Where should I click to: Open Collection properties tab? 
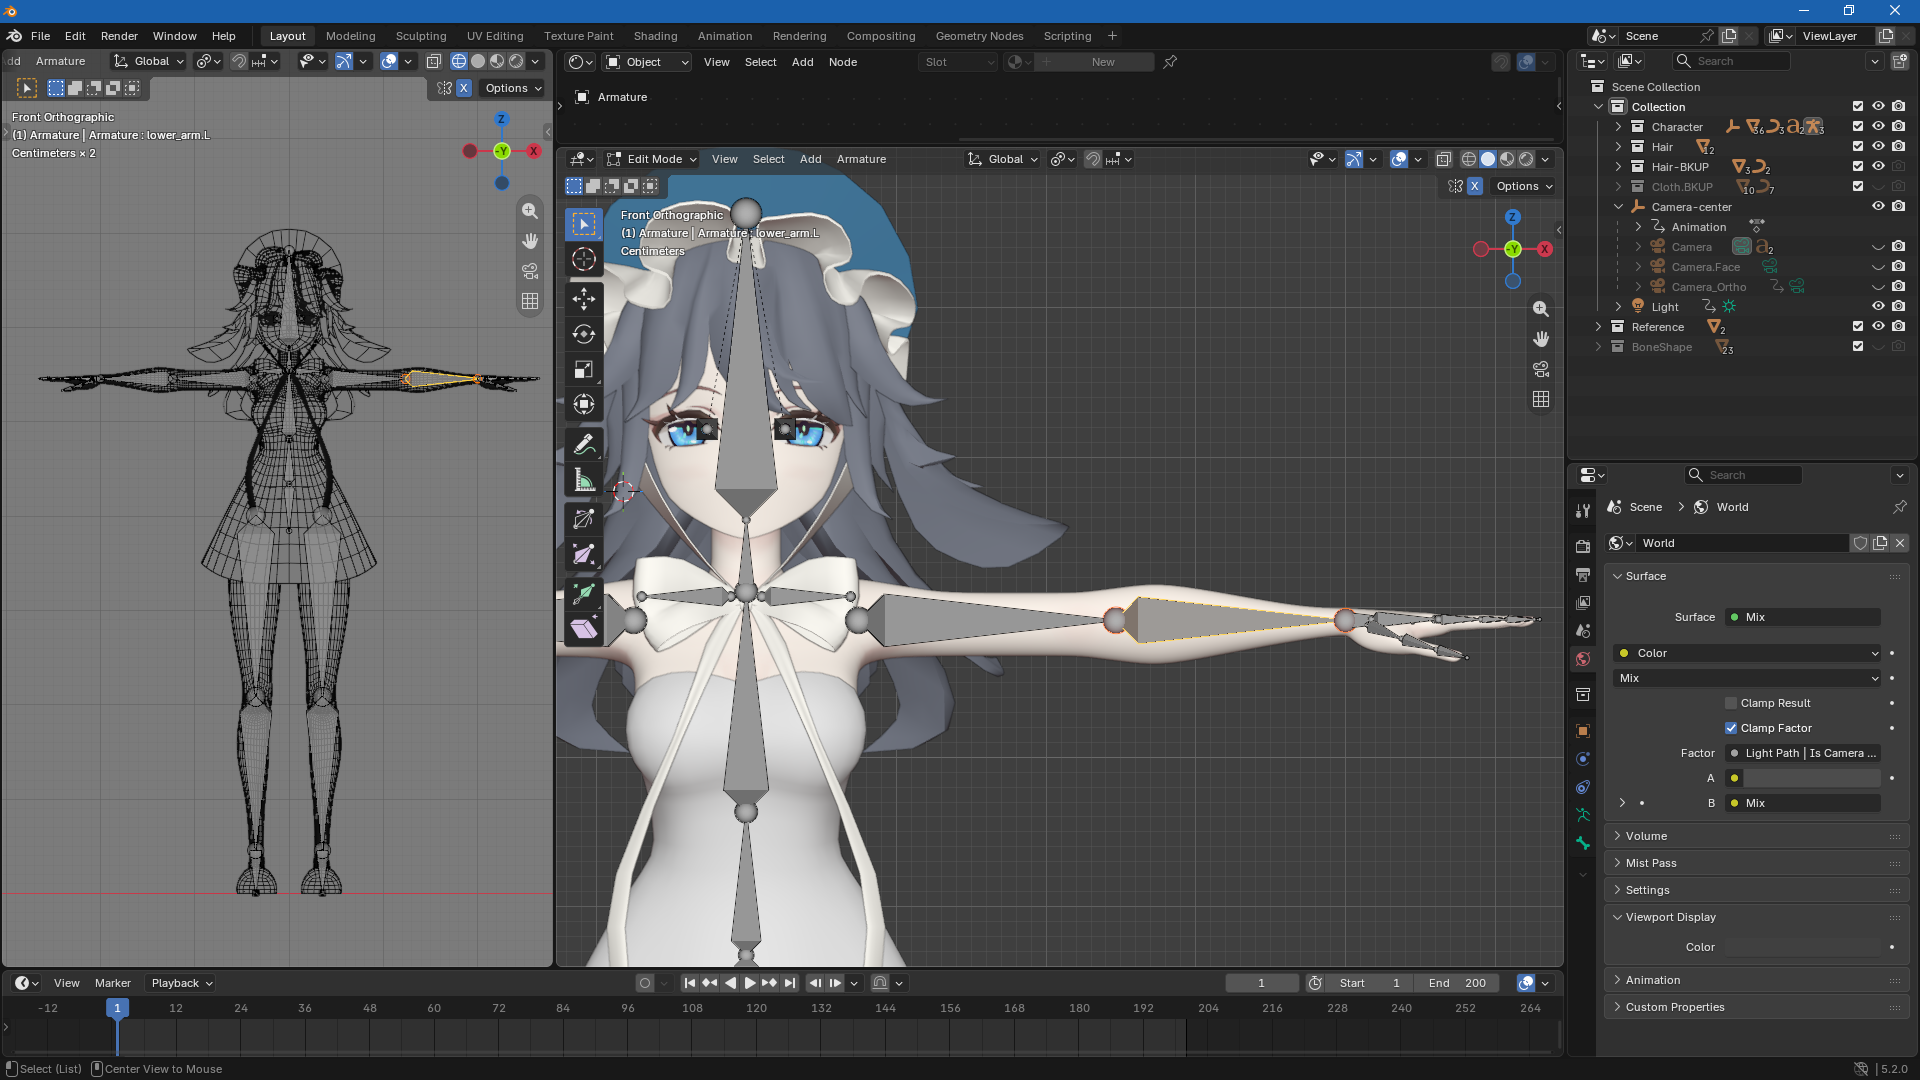point(1583,695)
